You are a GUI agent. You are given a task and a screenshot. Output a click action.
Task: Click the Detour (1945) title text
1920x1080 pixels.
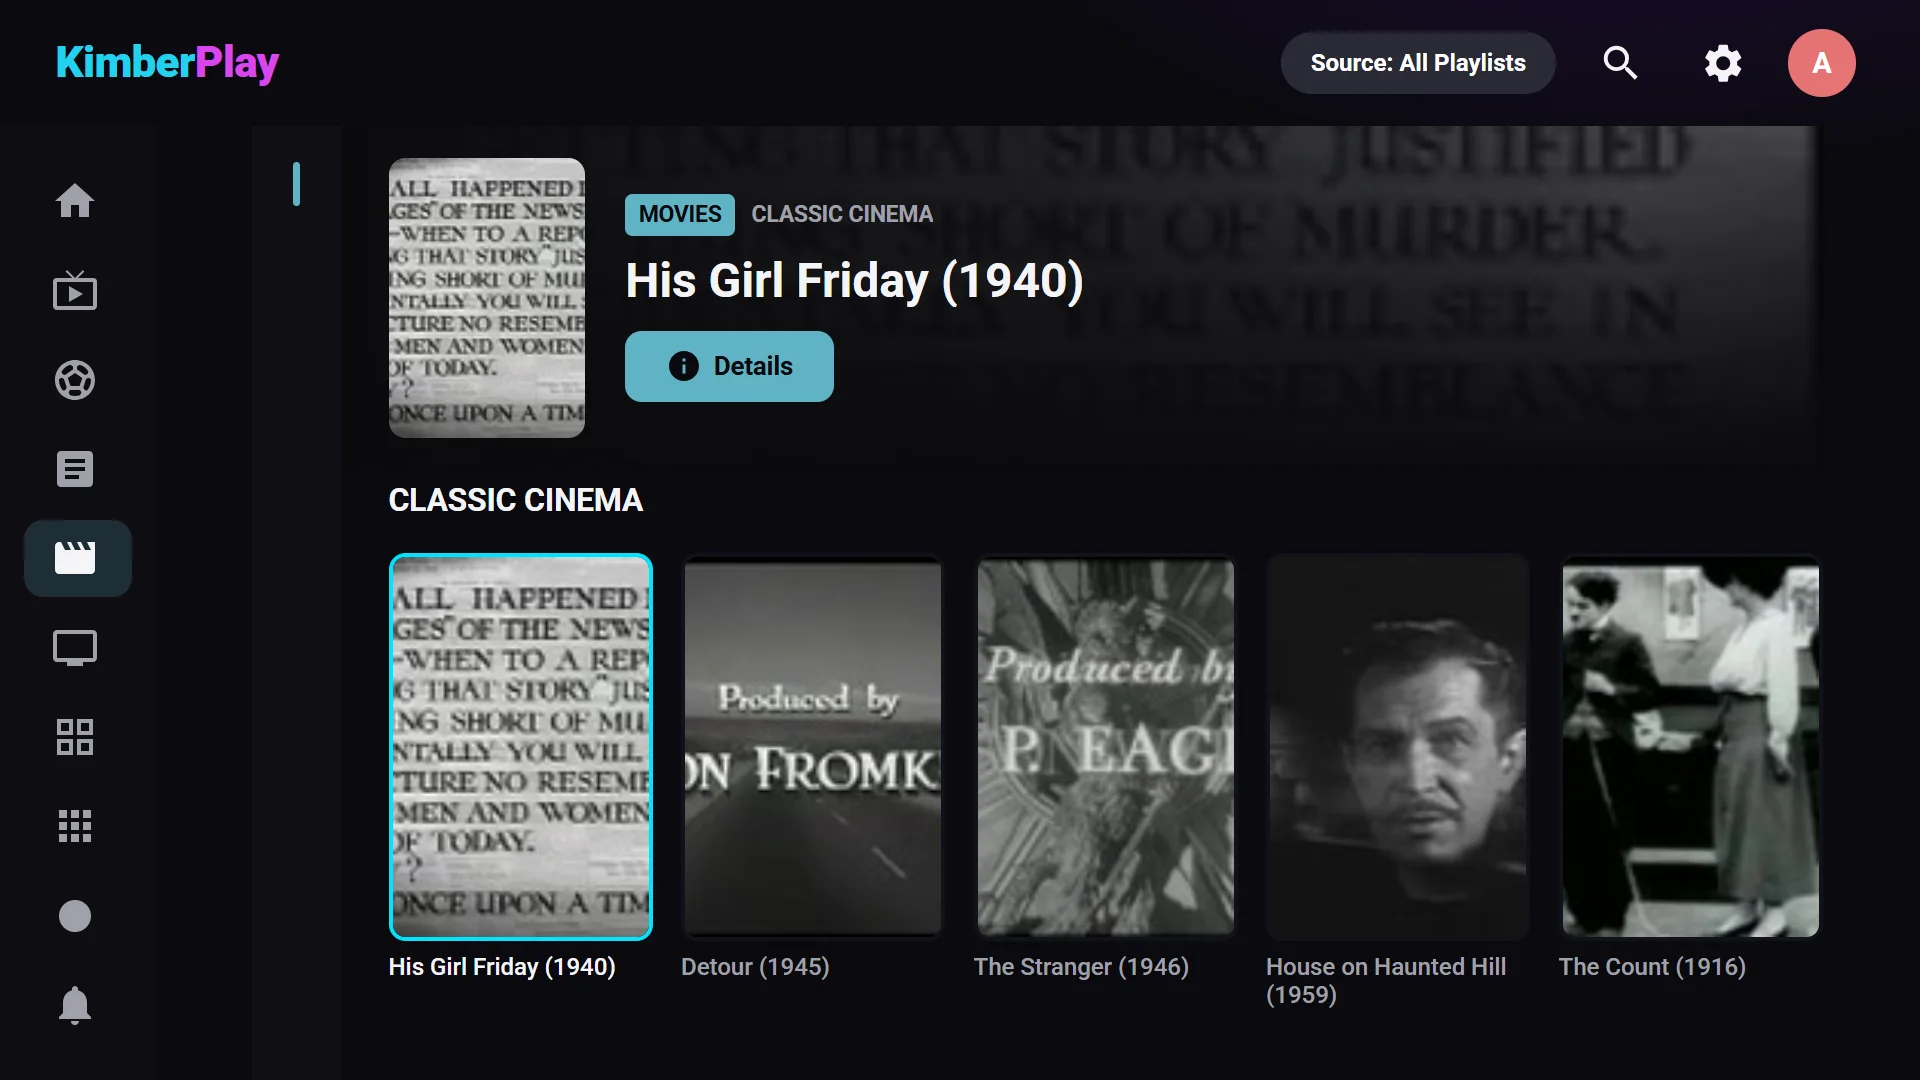(x=755, y=967)
